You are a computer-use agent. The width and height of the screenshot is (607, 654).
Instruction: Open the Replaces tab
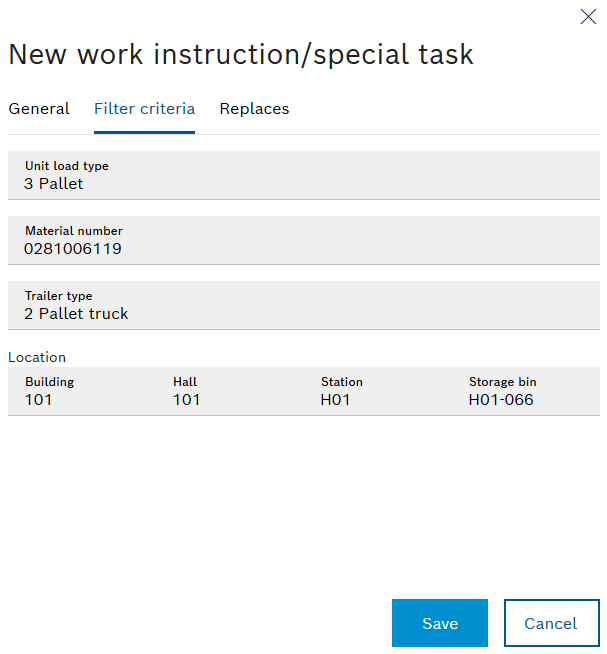click(254, 109)
